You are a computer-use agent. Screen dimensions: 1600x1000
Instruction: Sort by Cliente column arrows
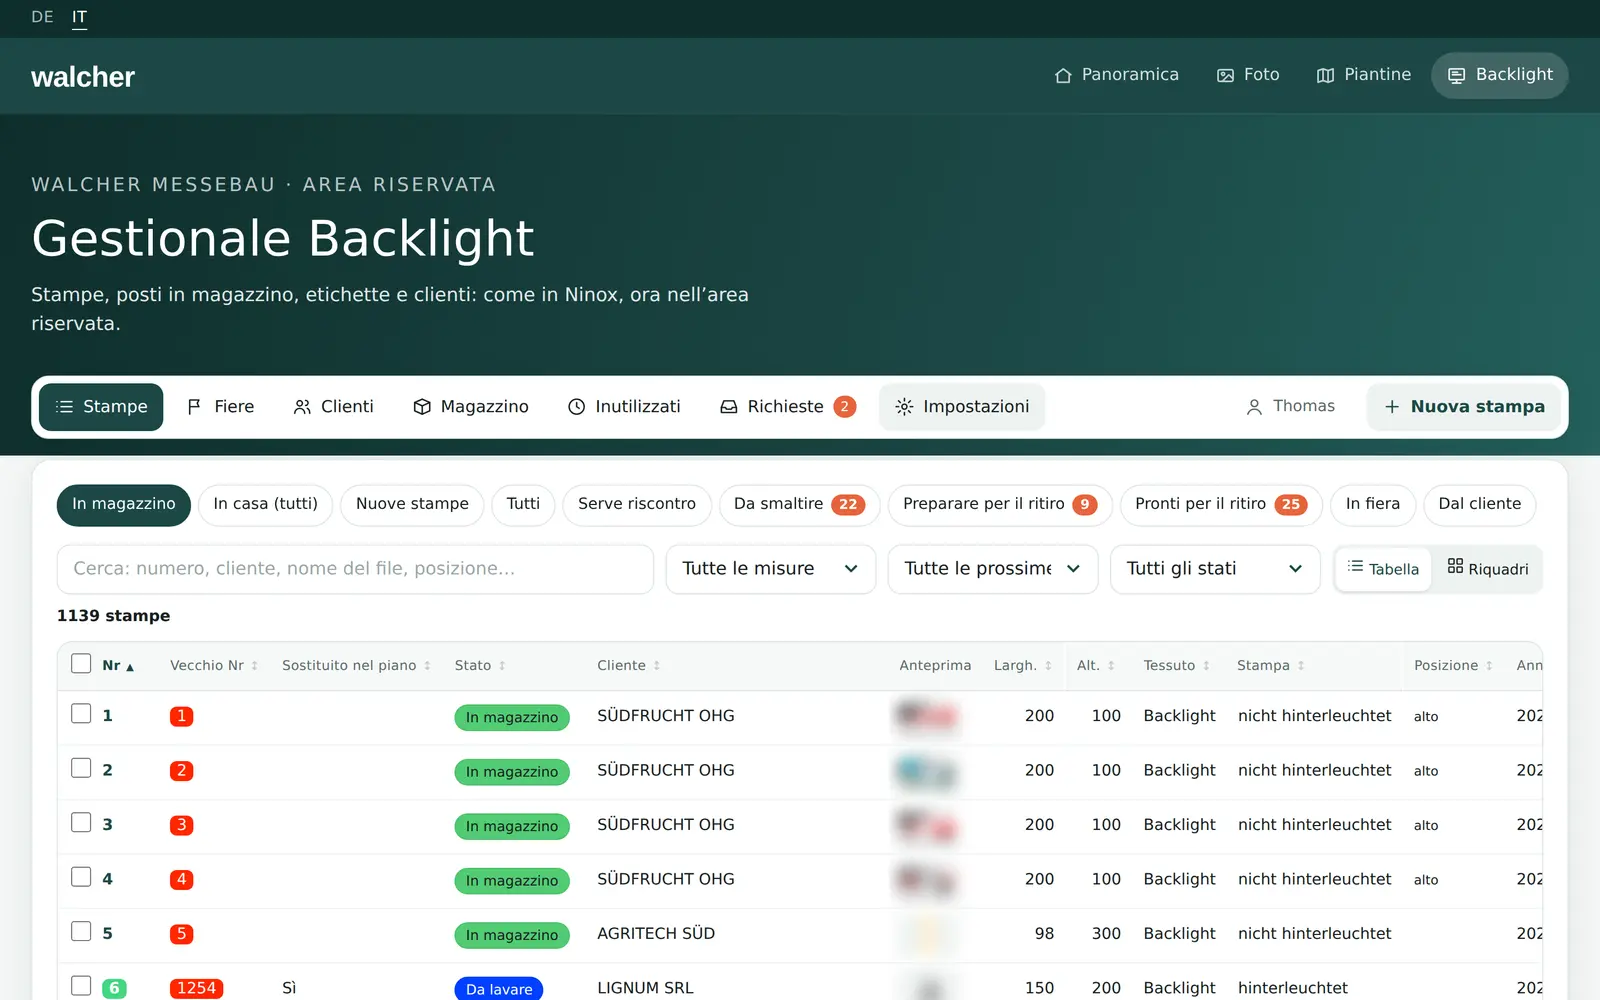click(657, 666)
